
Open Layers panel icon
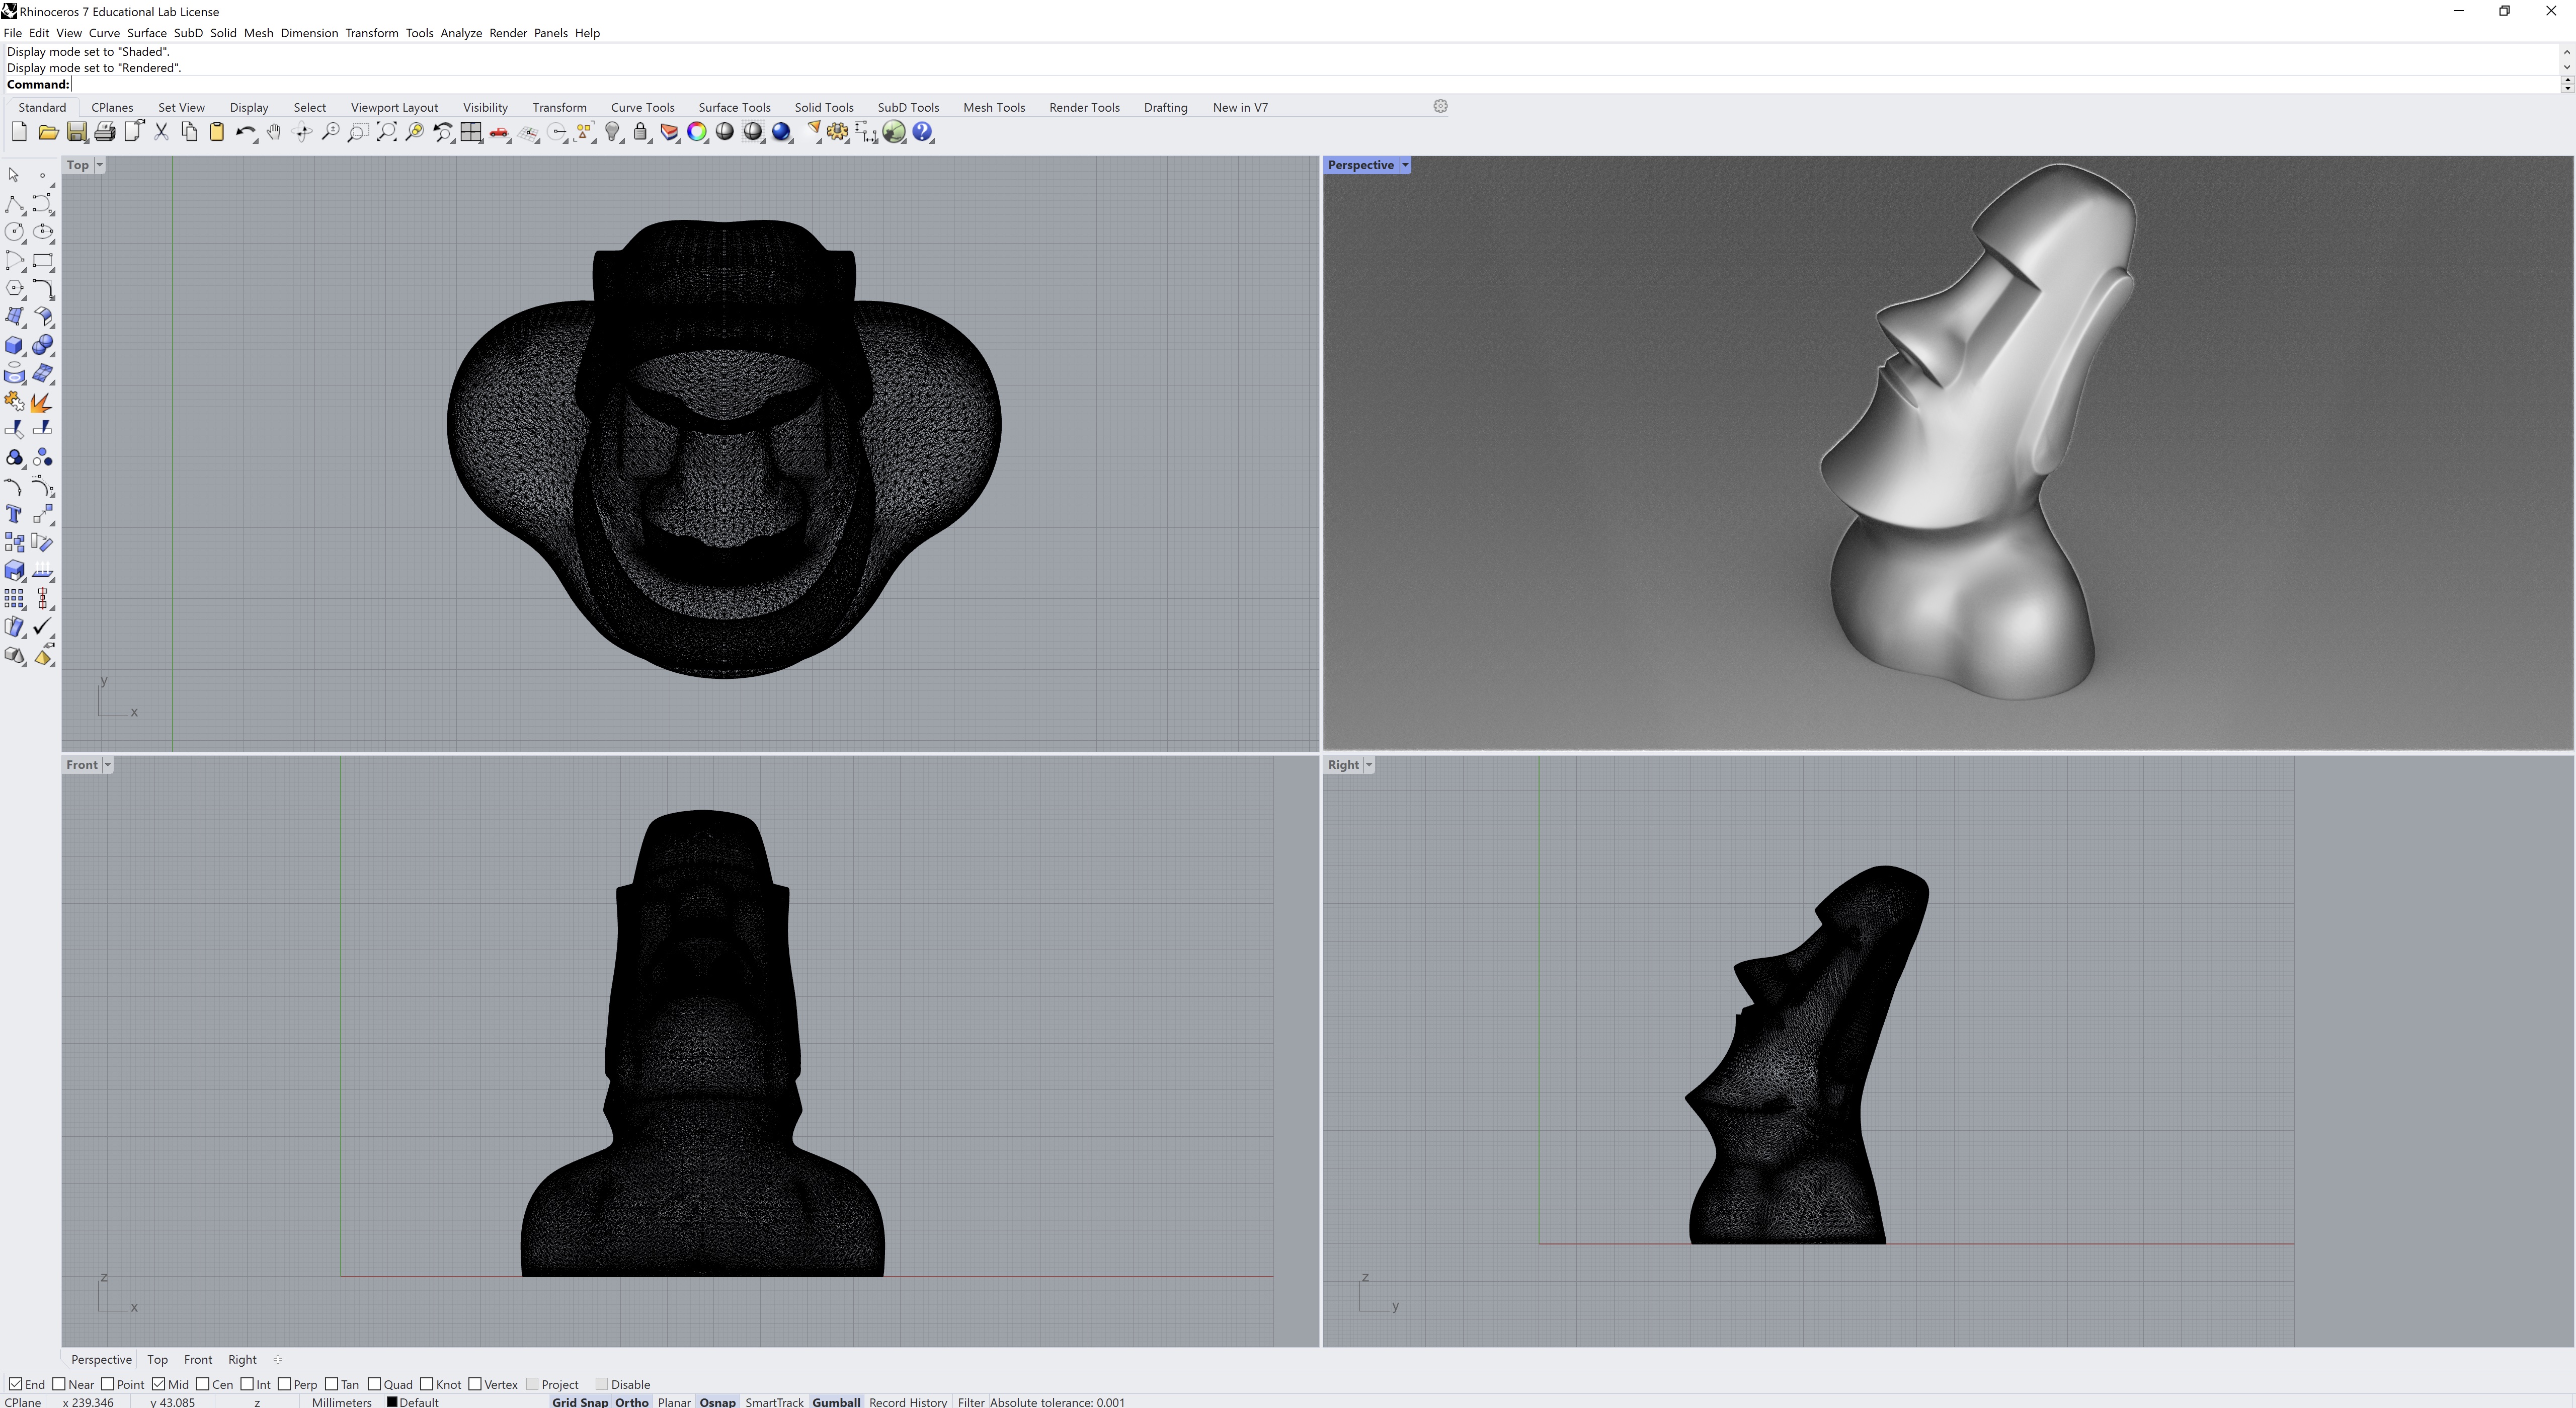coord(669,132)
